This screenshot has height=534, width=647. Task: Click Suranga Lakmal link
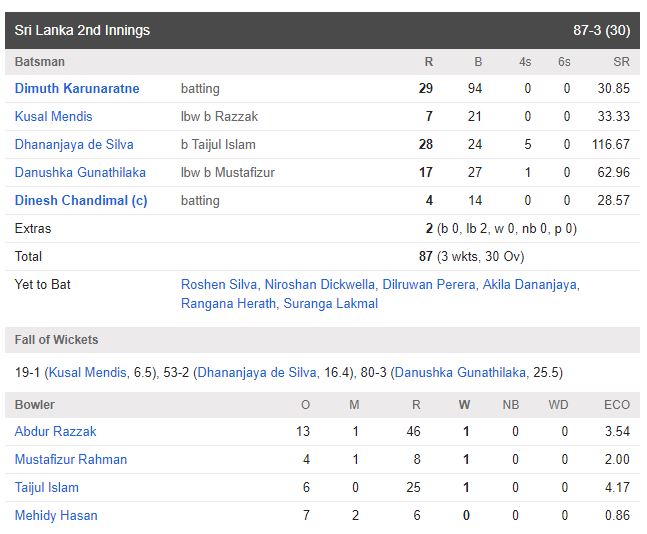(x=331, y=303)
